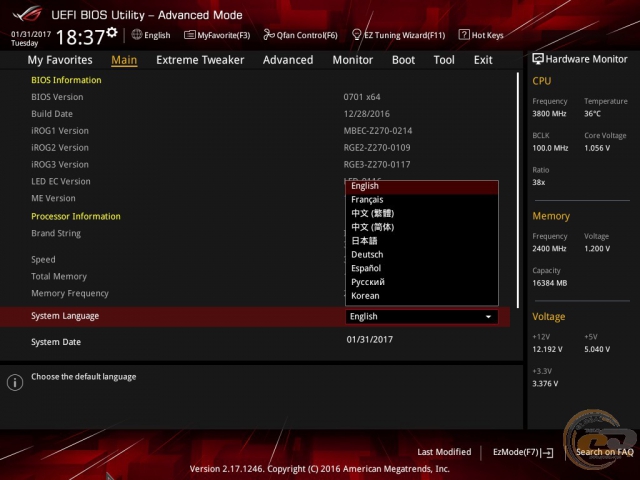This screenshot has width=640, height=480.
Task: Choose Français in the language list
Action: coord(422,200)
